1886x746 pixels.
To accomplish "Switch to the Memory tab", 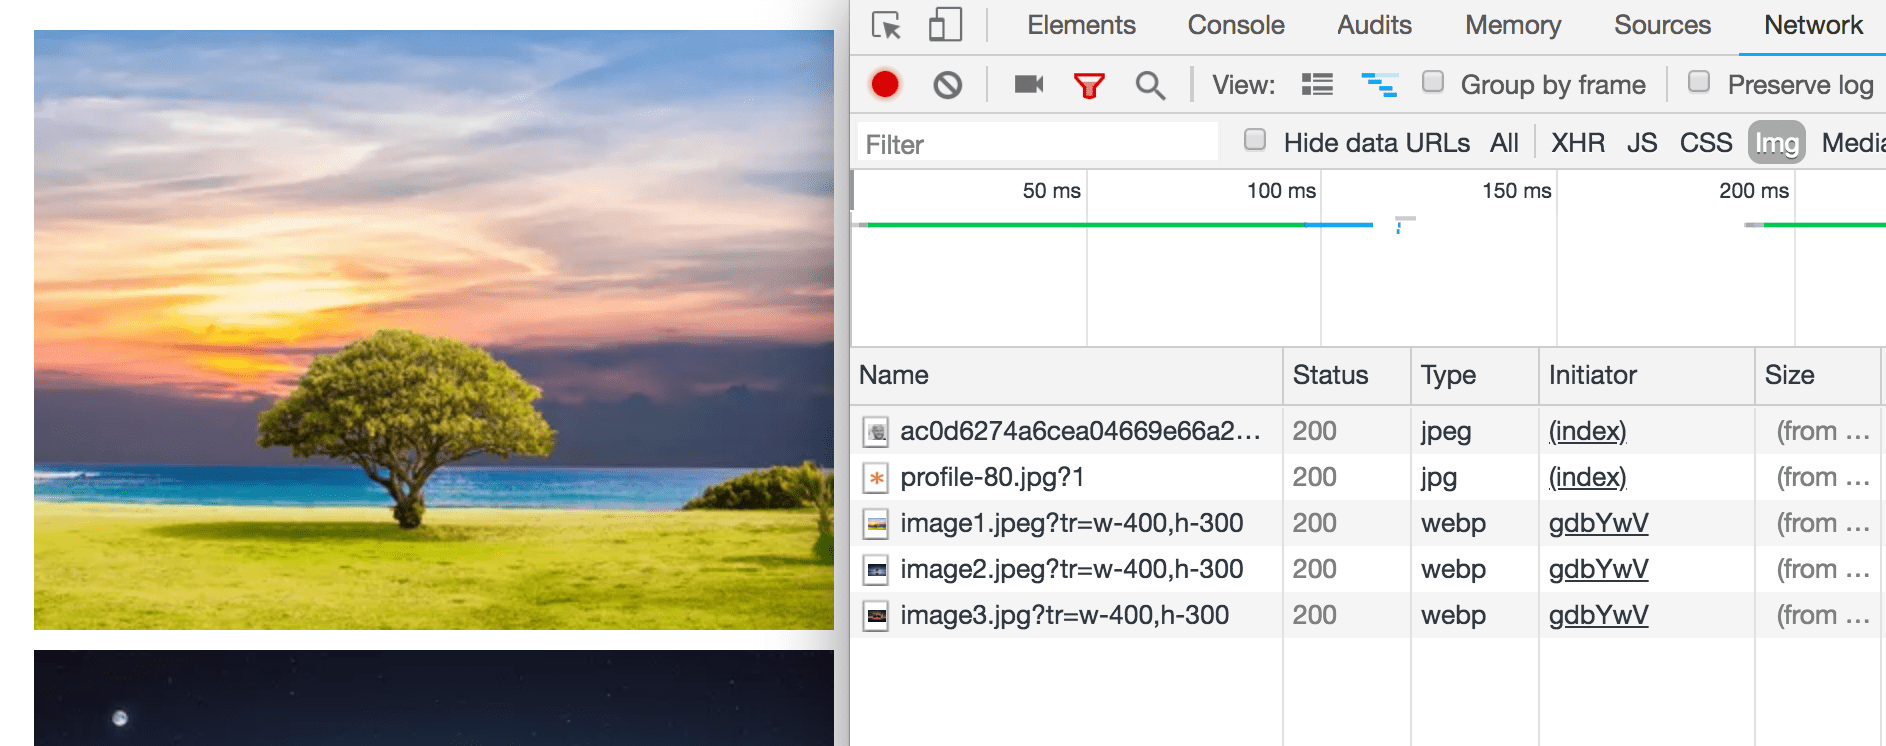I will pos(1513,25).
